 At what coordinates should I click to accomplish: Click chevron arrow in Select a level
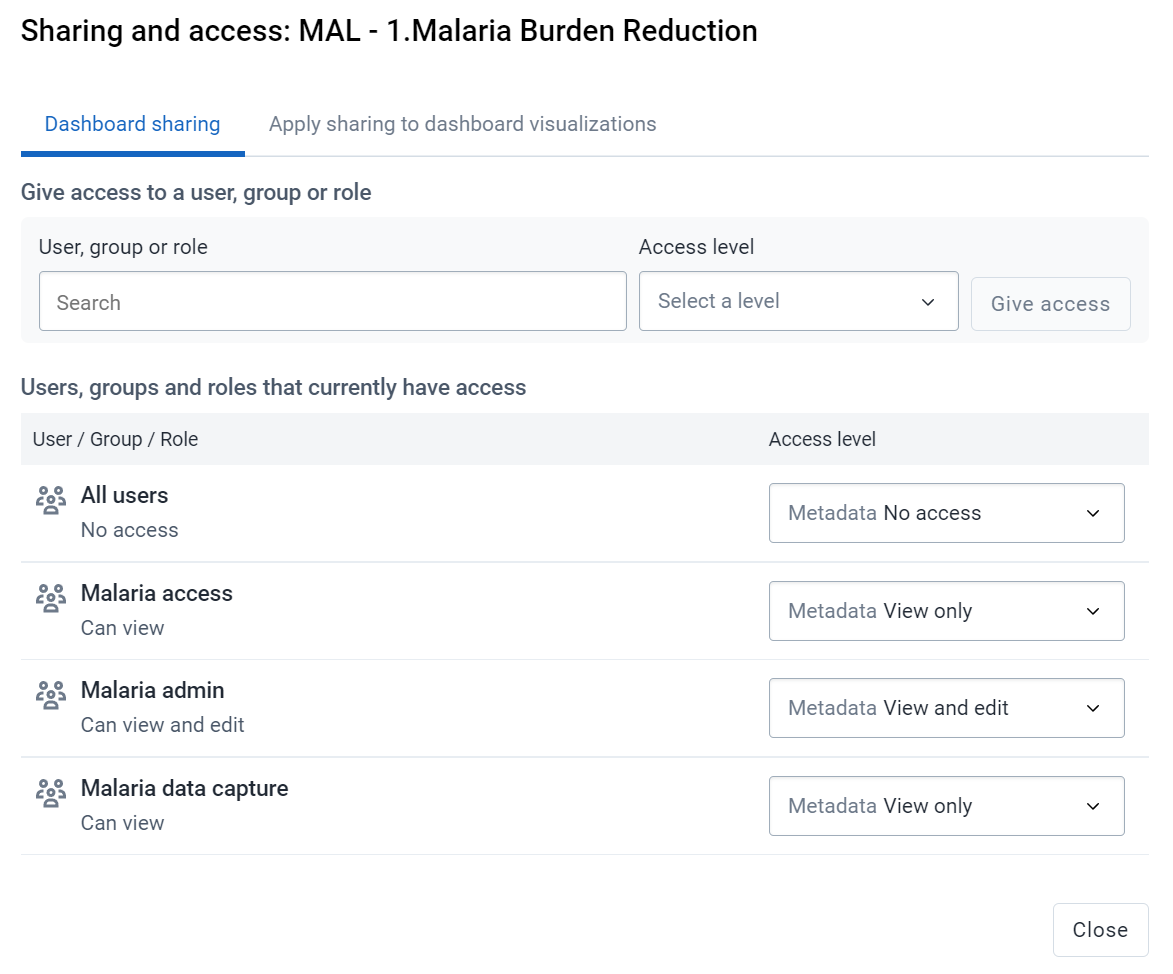(x=928, y=302)
